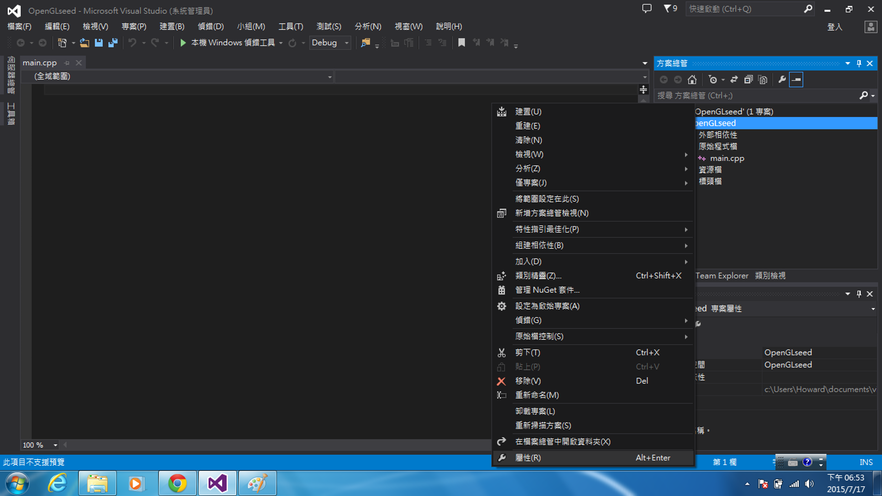Toggle auto-hide pin on the Properties panel
The image size is (882, 496).
pos(859,294)
